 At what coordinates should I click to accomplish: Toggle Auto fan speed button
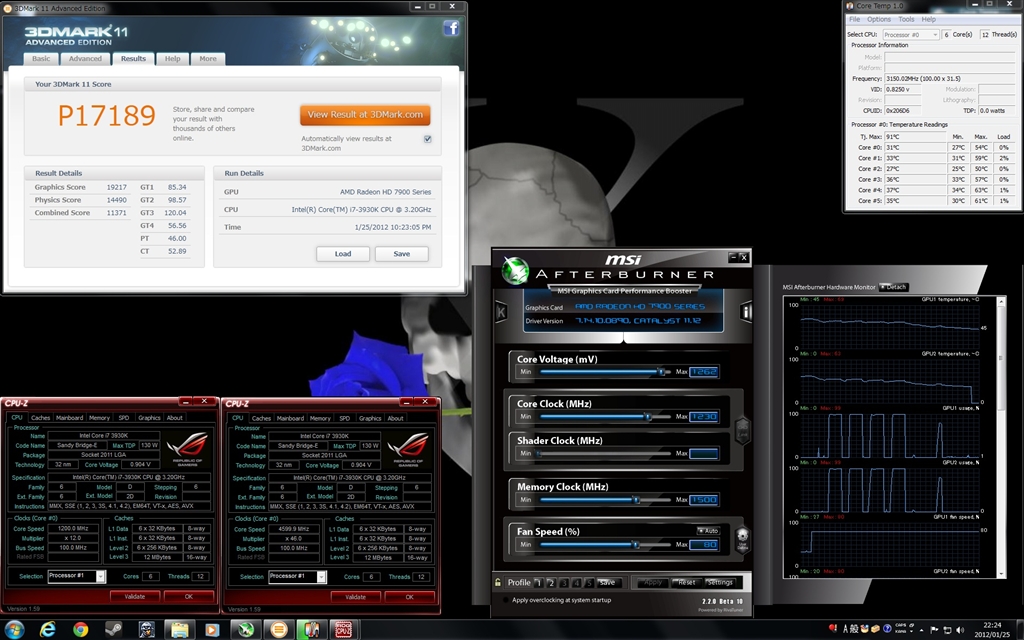708,530
